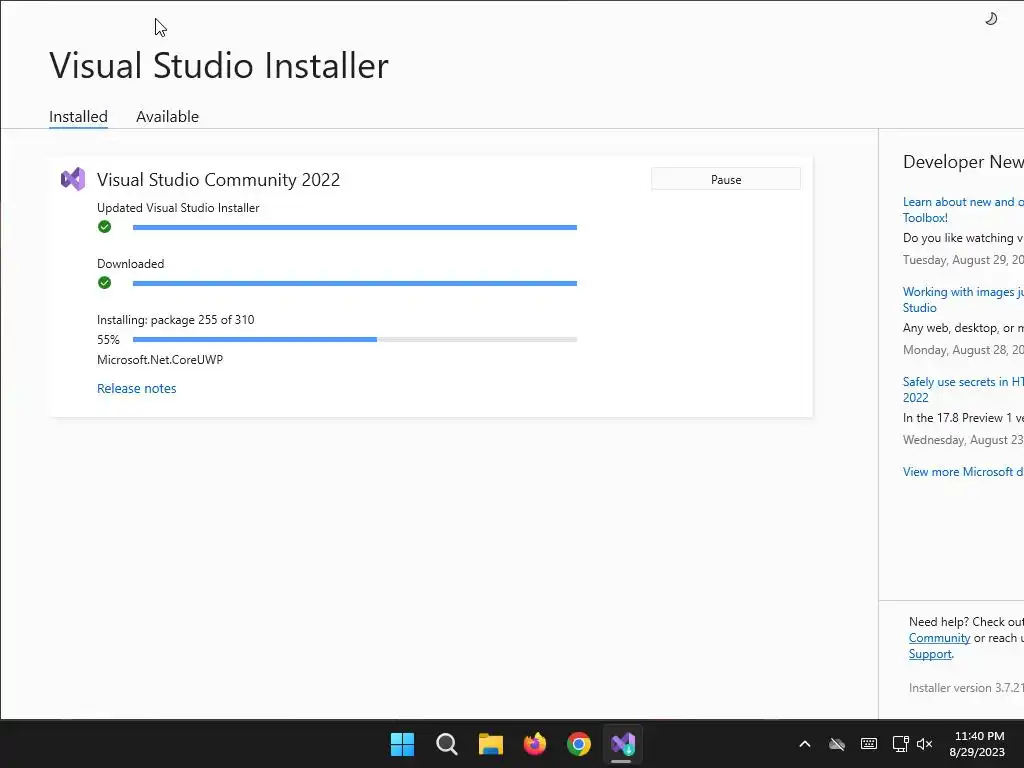Click 'Installing: package 255 of 310' text
This screenshot has width=1024, height=768.
pyautogui.click(x=176, y=319)
